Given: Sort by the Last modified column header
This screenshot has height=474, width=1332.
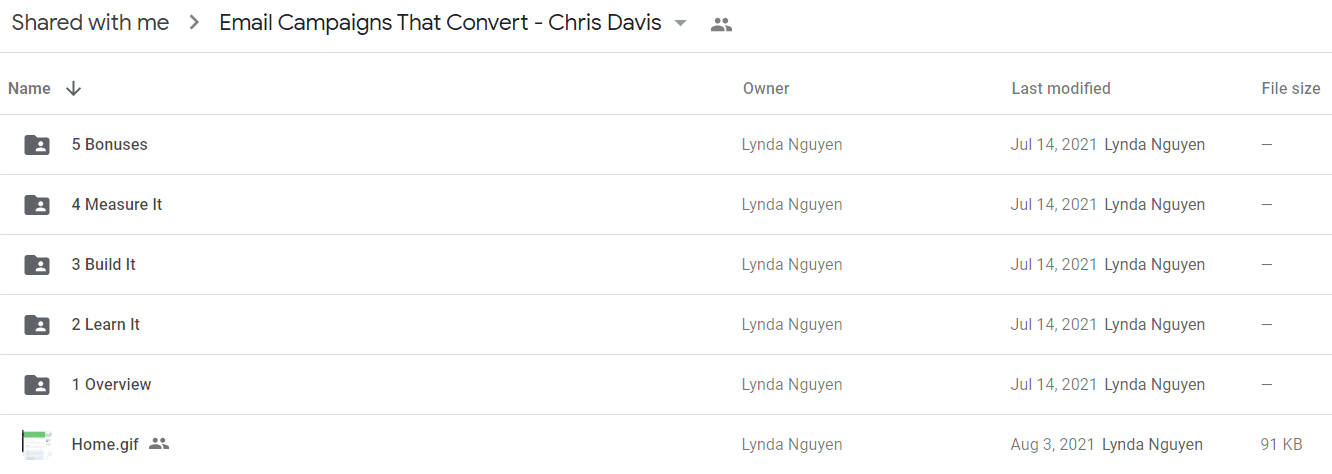Looking at the screenshot, I should [x=1061, y=88].
